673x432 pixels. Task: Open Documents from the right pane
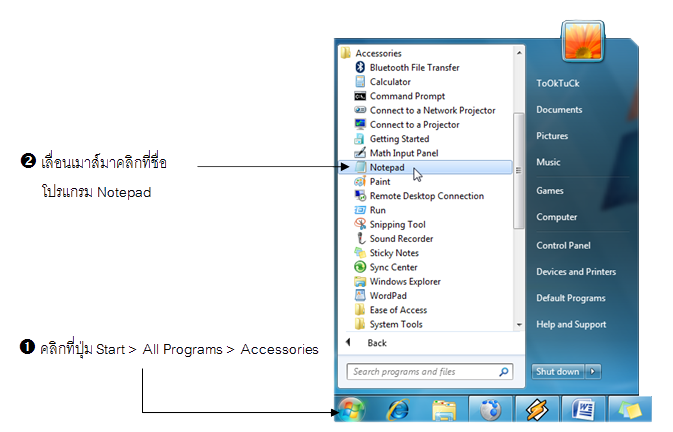tap(559, 109)
